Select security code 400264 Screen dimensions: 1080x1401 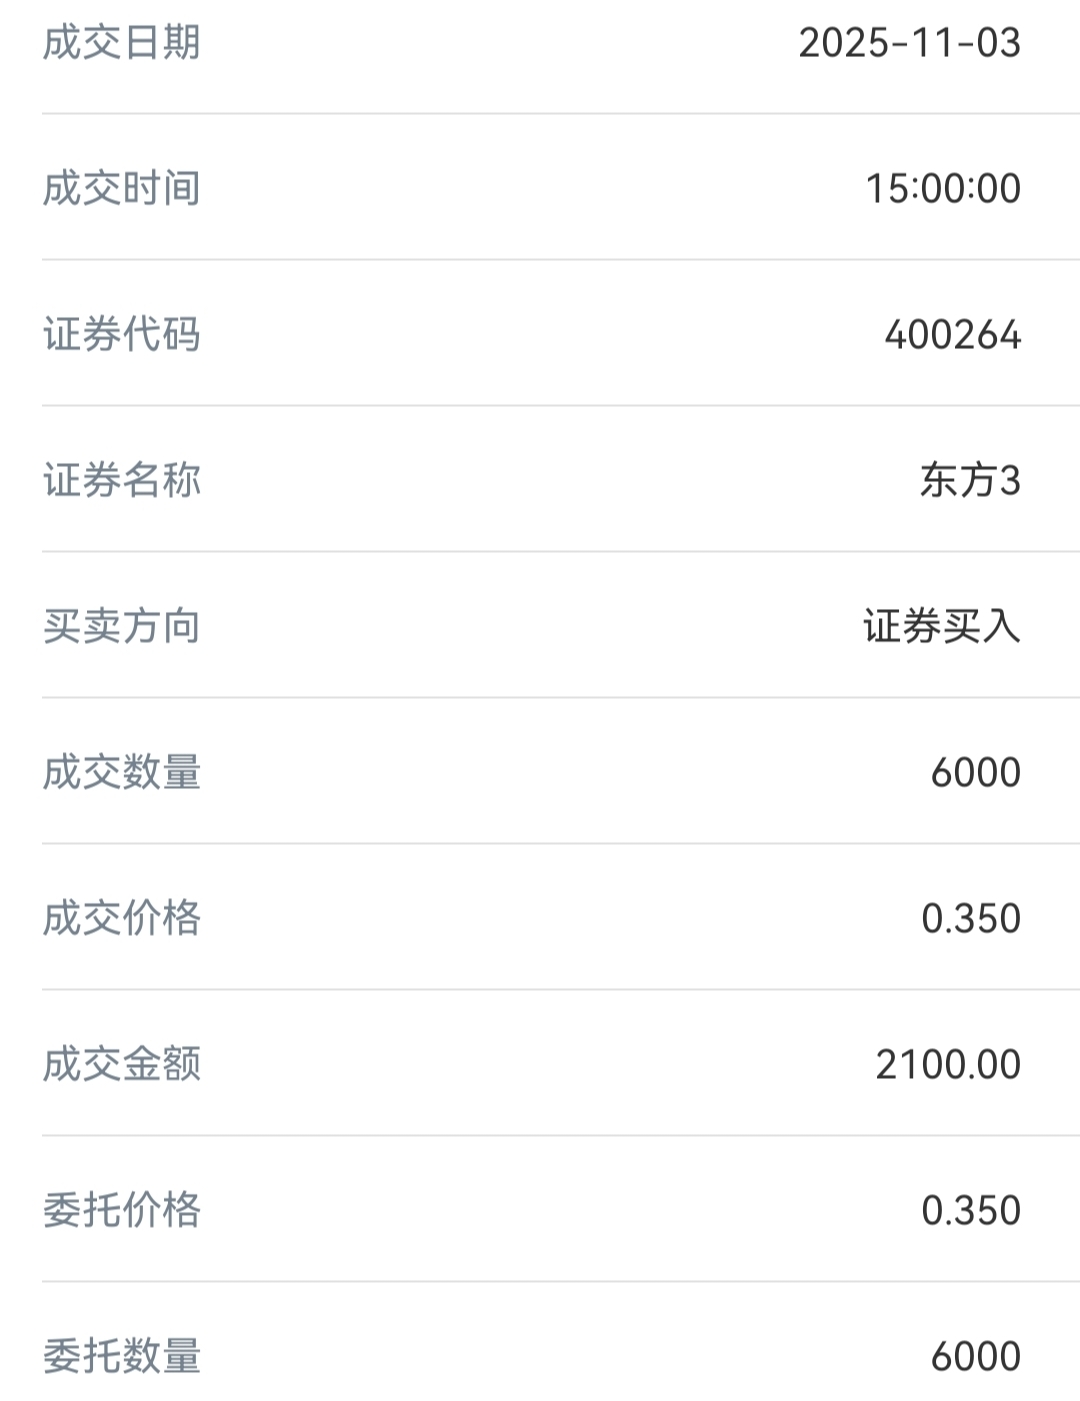[953, 335]
